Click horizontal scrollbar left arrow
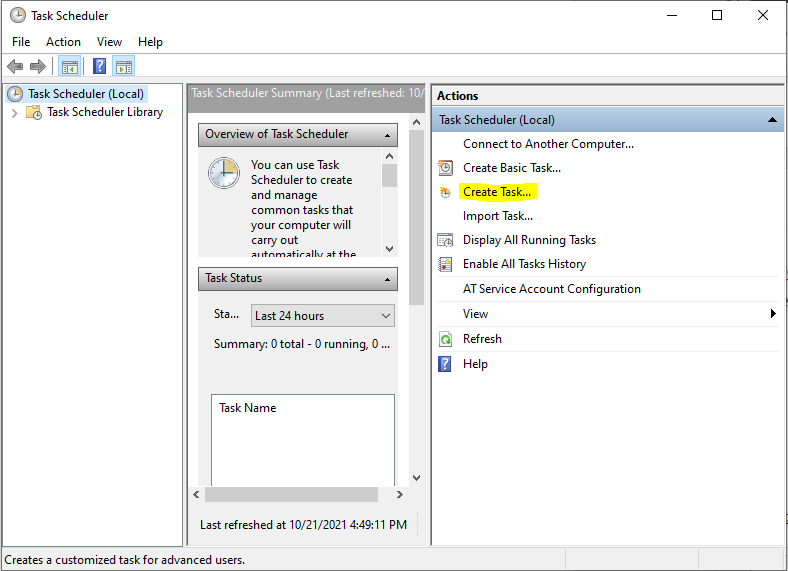 click(x=196, y=495)
